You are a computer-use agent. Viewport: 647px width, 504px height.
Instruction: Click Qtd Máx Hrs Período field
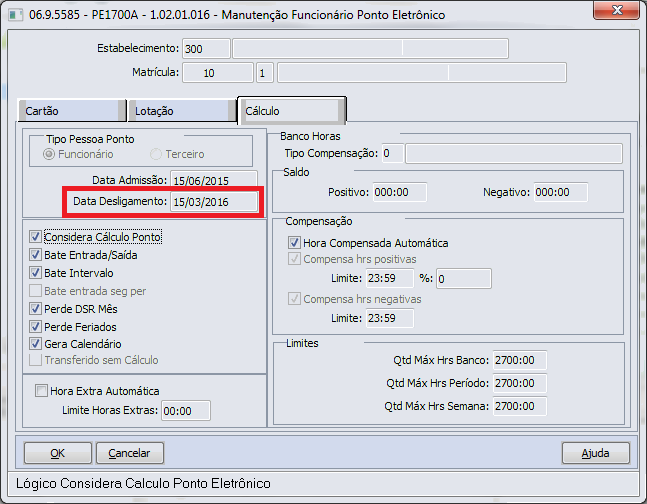[520, 383]
